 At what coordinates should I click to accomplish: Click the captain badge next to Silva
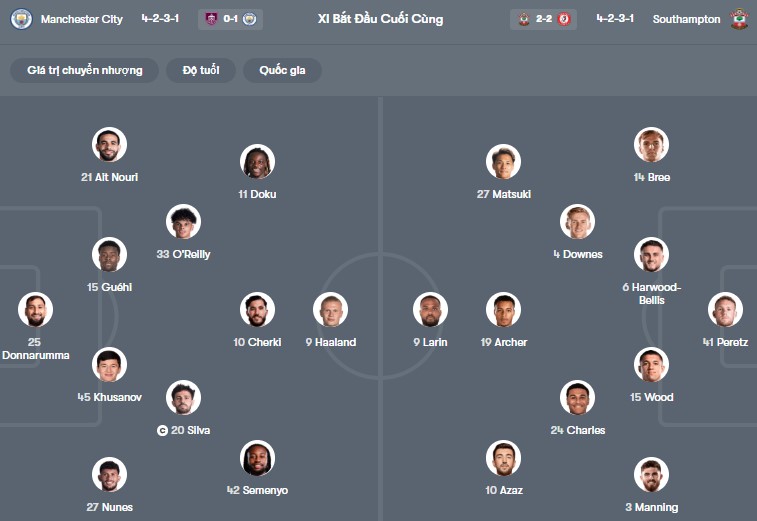[x=162, y=431]
